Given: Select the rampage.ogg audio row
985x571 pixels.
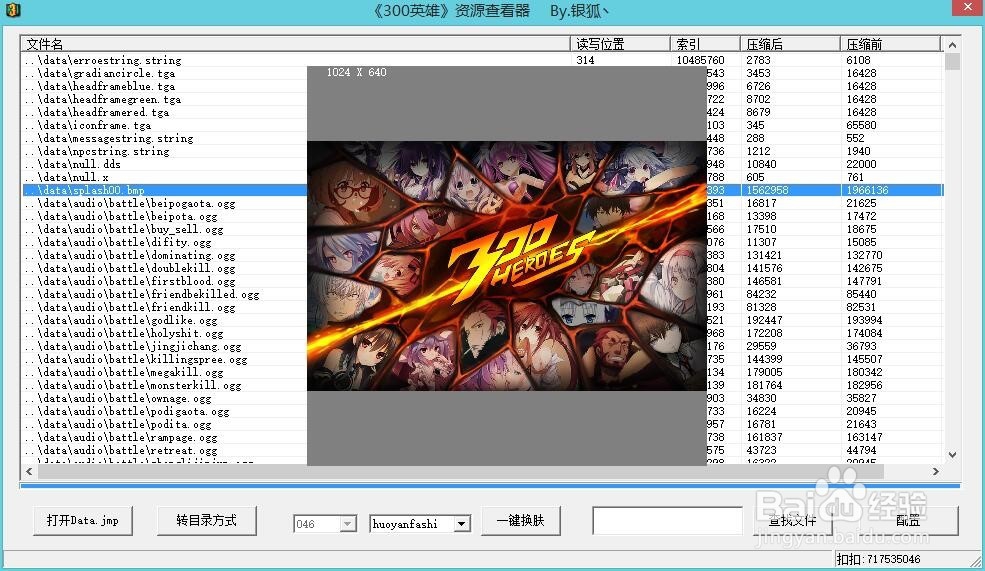Looking at the screenshot, I should tap(482, 437).
